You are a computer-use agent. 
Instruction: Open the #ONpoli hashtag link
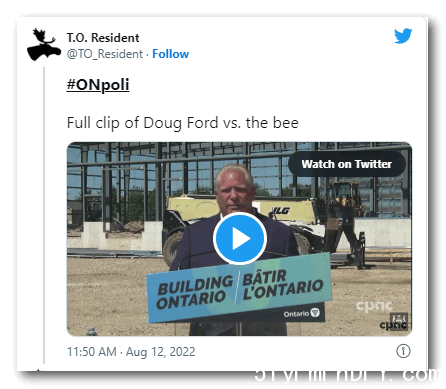(98, 85)
